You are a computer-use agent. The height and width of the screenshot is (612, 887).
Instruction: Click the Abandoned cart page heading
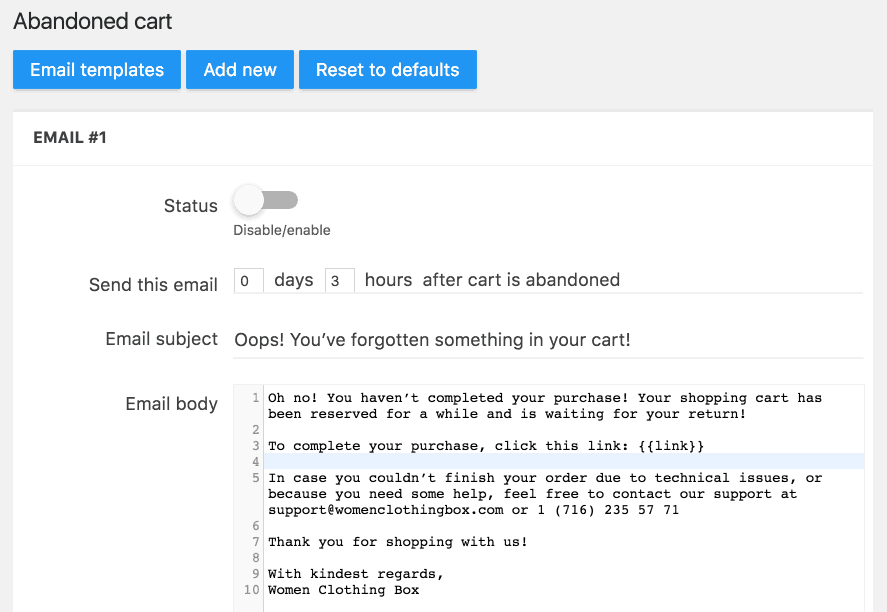[x=92, y=21]
